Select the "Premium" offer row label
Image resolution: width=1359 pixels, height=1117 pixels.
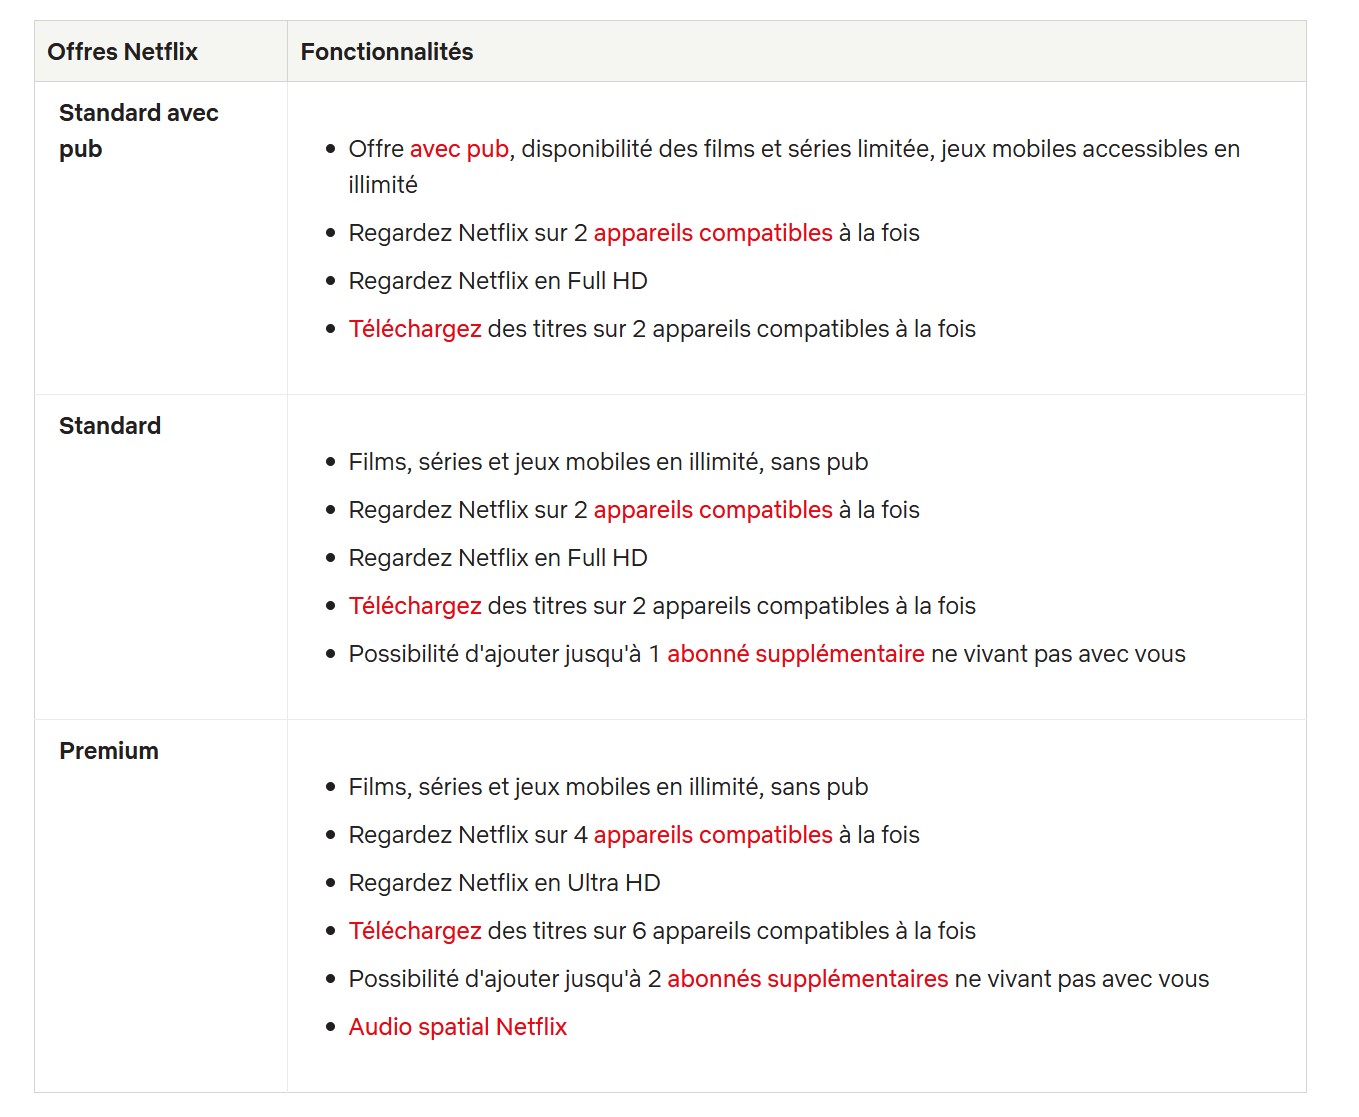[x=109, y=751]
